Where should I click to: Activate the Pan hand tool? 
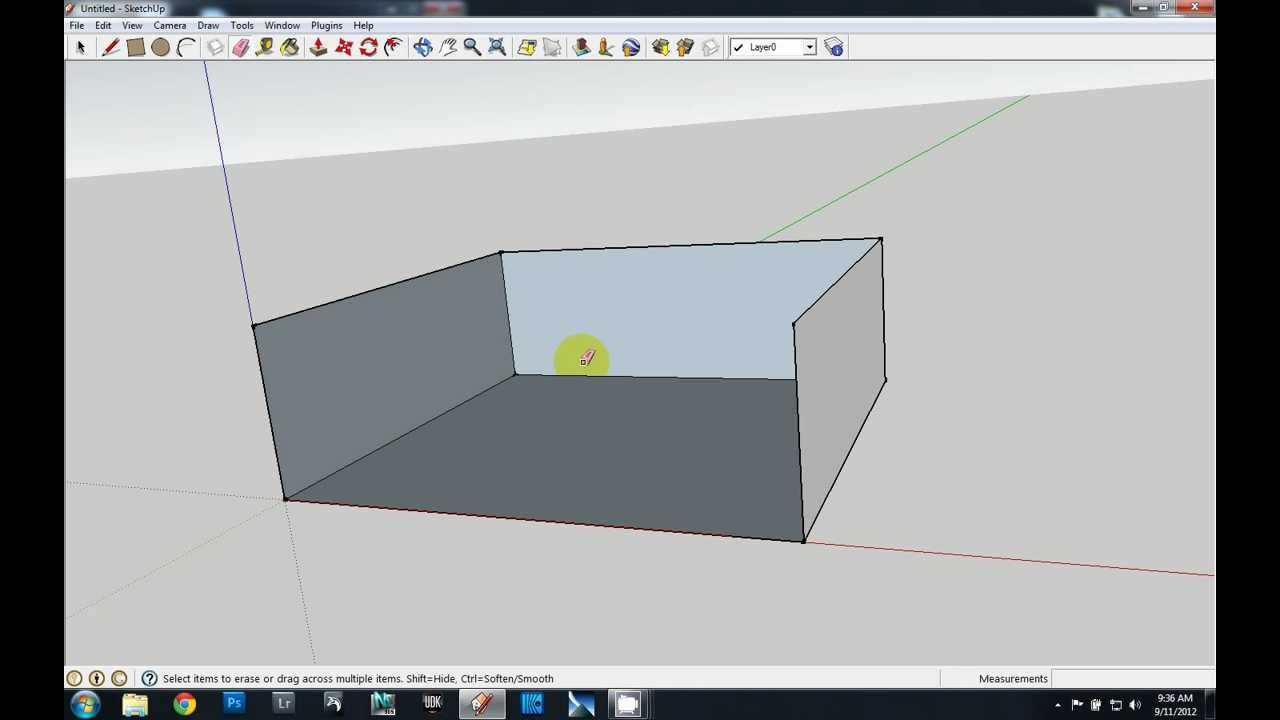pyautogui.click(x=448, y=47)
